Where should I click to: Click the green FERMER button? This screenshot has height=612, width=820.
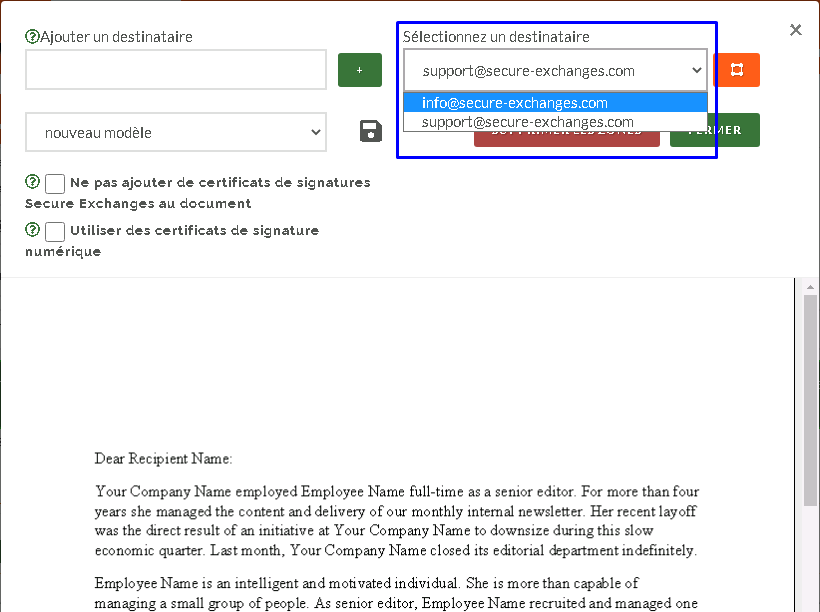[714, 130]
